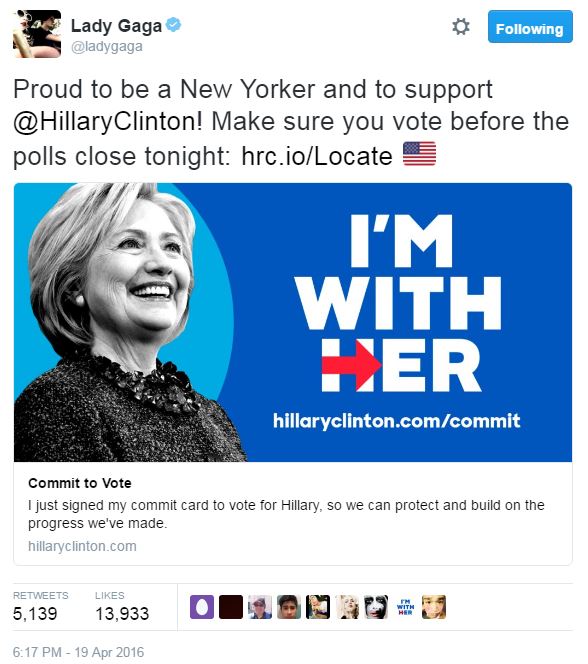Open the I'm With Her avatar liker
This screenshot has height=664, width=588.
coord(405,607)
